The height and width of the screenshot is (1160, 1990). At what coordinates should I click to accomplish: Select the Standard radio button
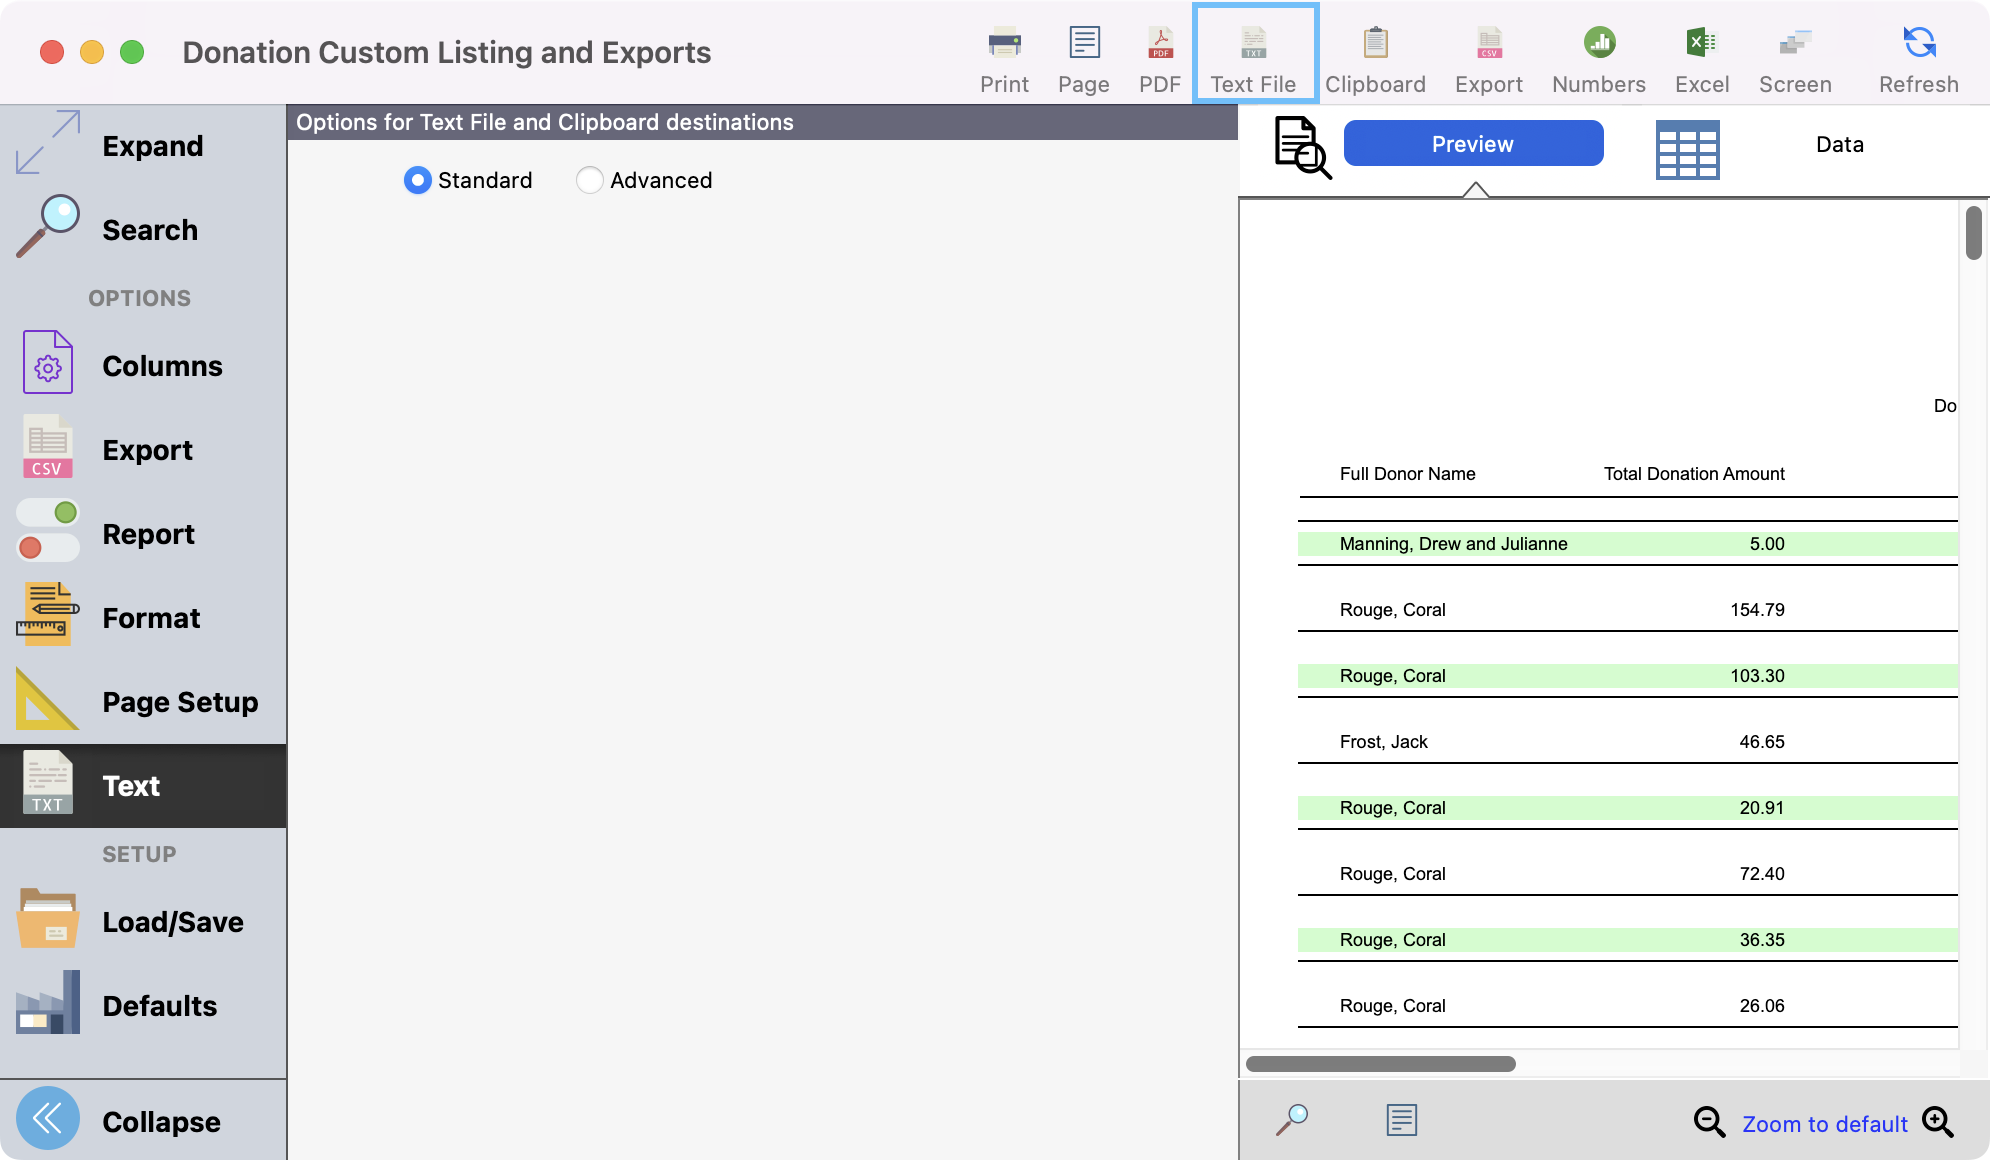(x=418, y=180)
